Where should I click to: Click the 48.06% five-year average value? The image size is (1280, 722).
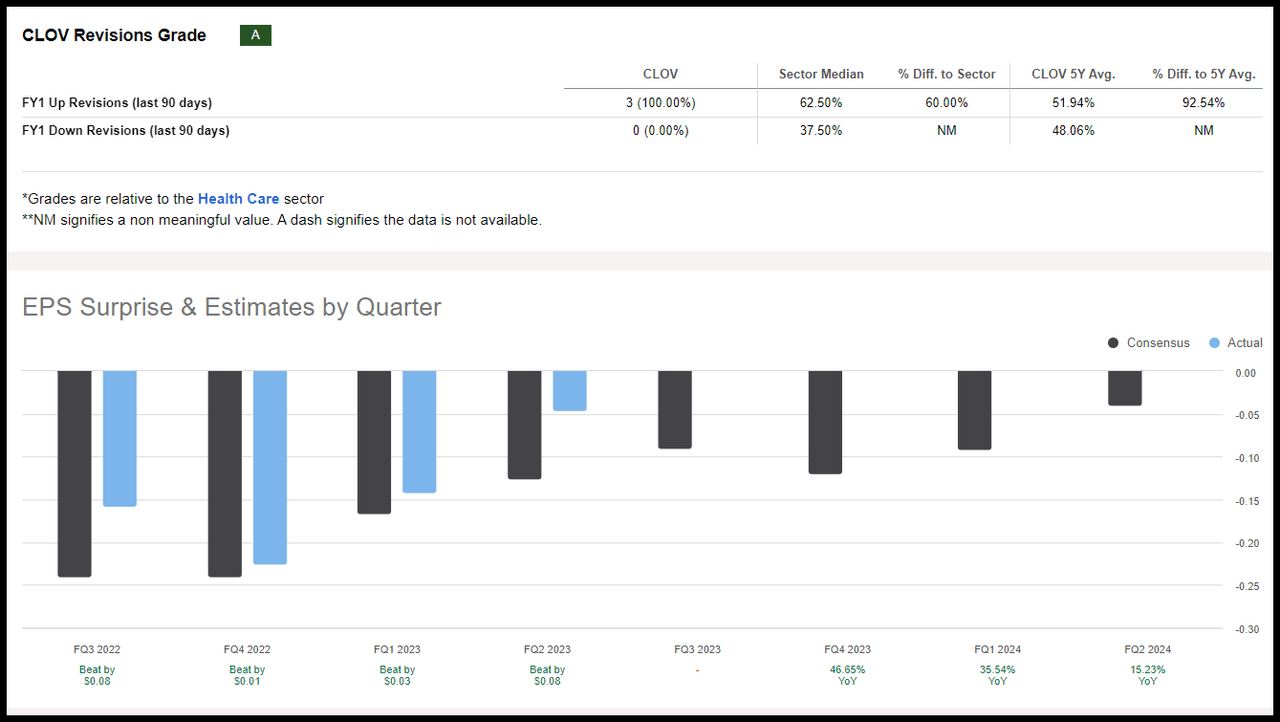[1073, 130]
